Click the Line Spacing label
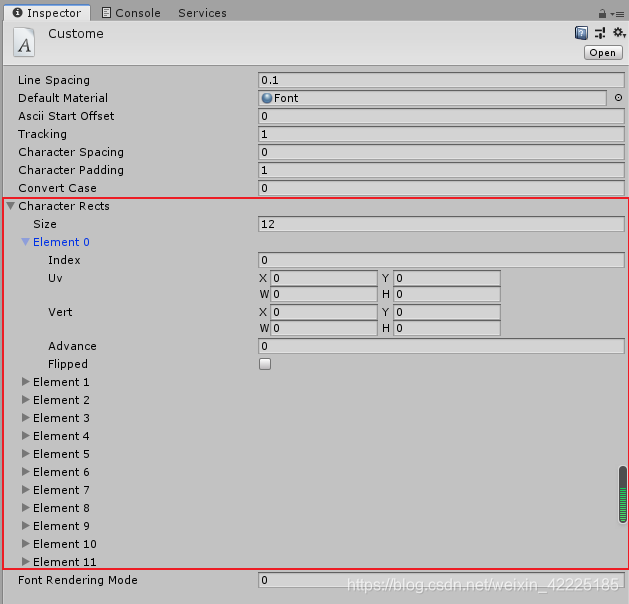Viewport: 629px width, 604px height. 54,80
